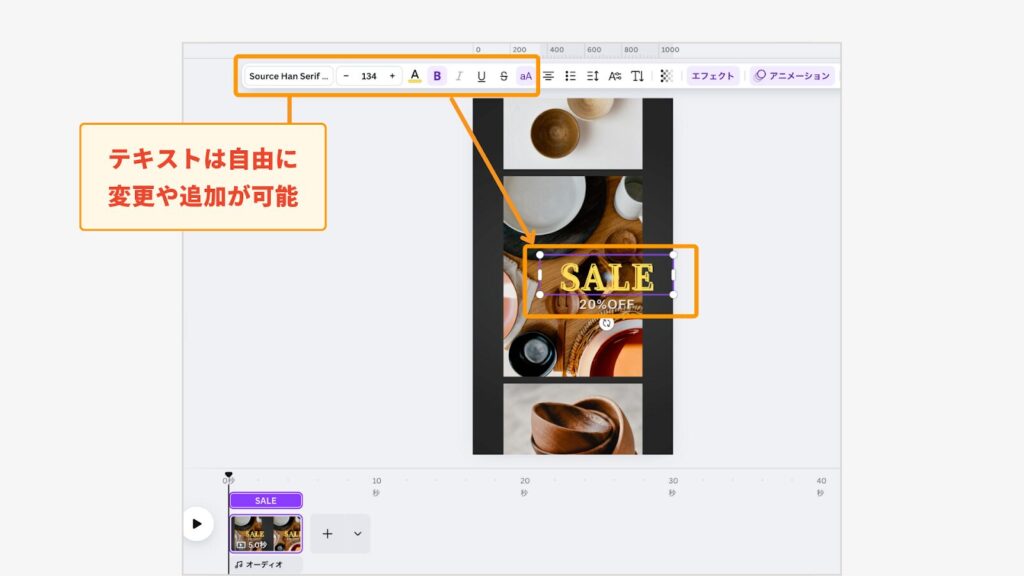Toggle italic formatting in the toolbar
1024x576 pixels.
[x=460, y=75]
